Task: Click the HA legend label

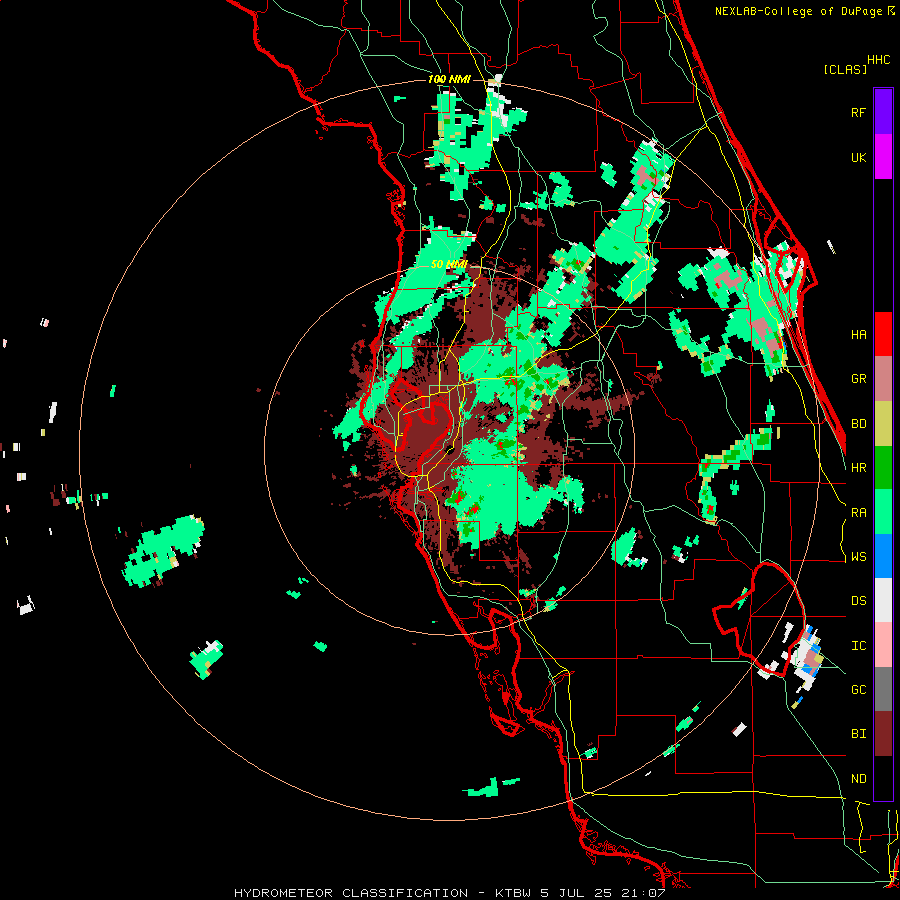Action: pyautogui.click(x=858, y=335)
